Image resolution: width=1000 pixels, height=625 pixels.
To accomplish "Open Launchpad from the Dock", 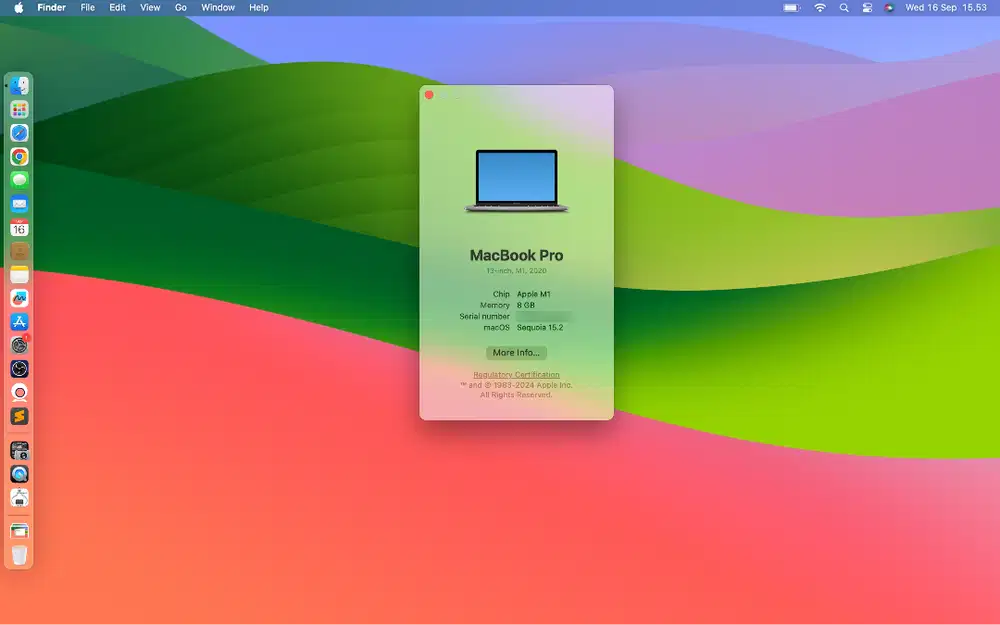I will pyautogui.click(x=19, y=110).
